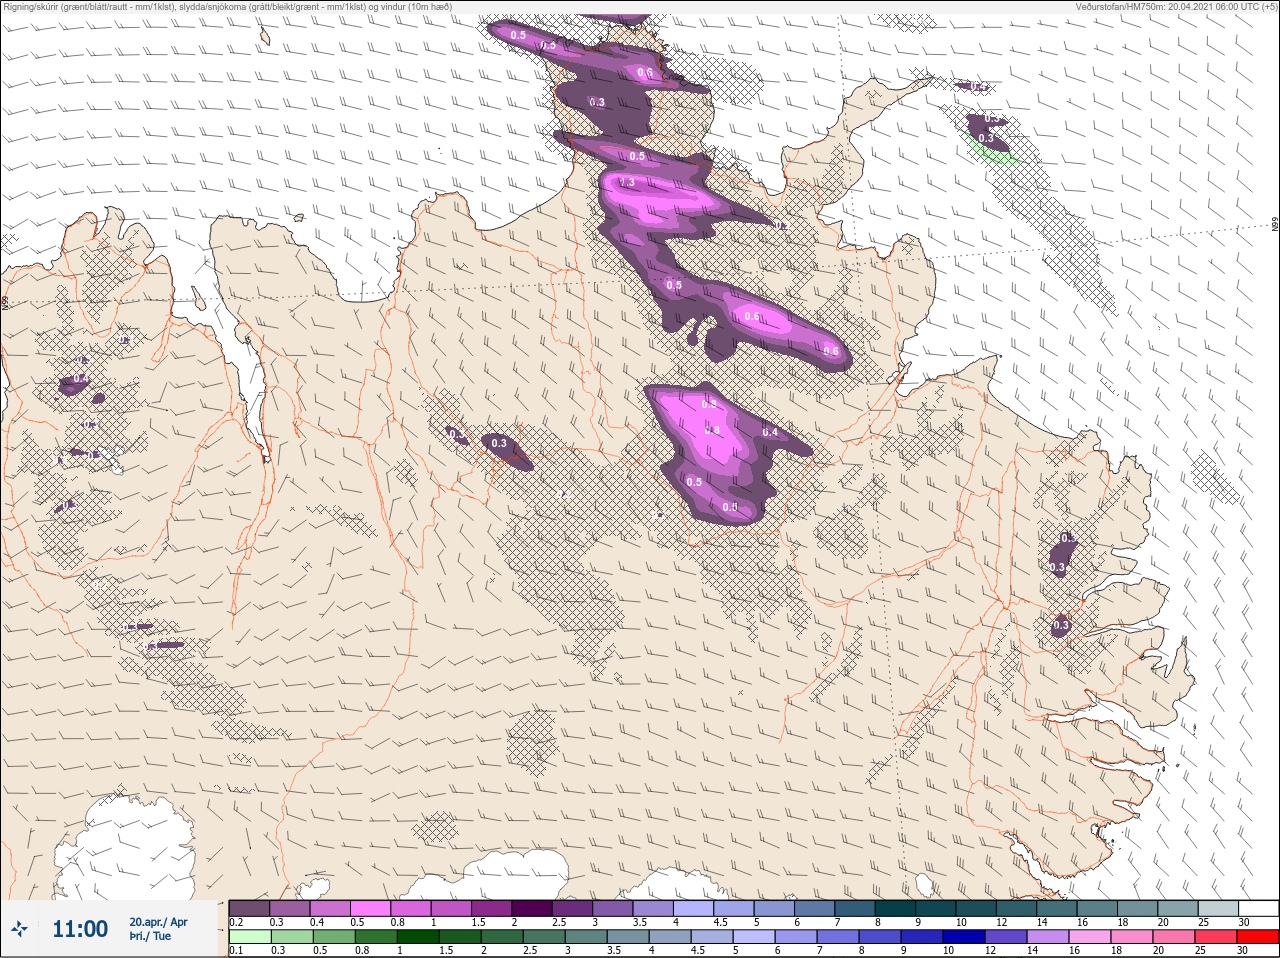
Task: Pick bottom-row darkest green swatch between 1 and 1.5
Action: point(418,937)
